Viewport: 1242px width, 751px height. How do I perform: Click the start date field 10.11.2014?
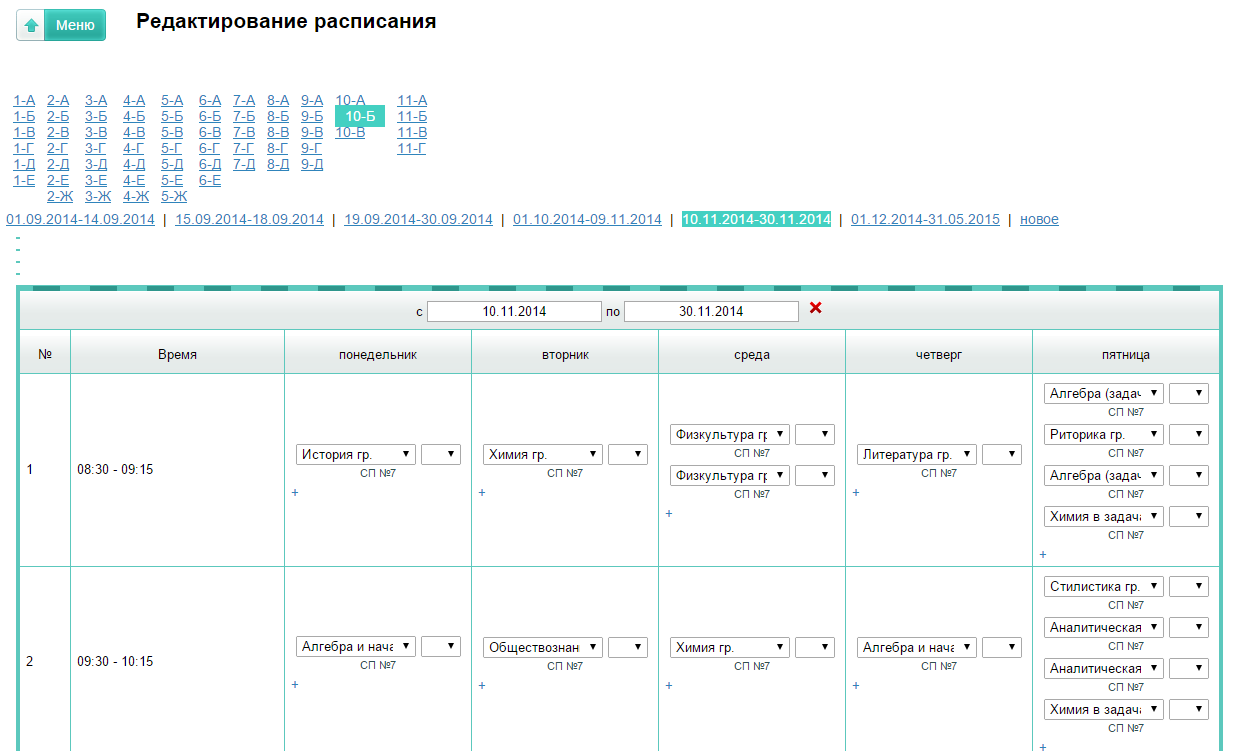(x=514, y=311)
